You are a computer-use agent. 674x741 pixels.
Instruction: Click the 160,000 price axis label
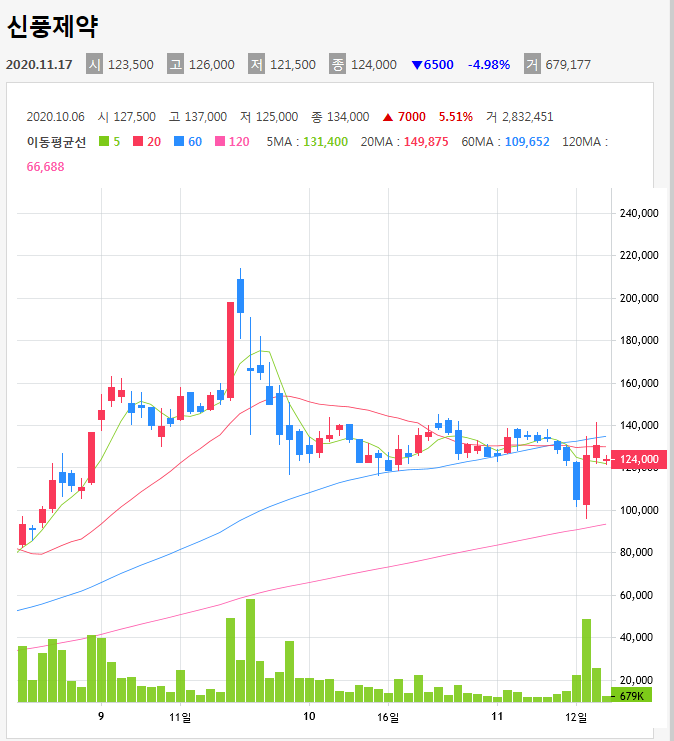pos(639,383)
